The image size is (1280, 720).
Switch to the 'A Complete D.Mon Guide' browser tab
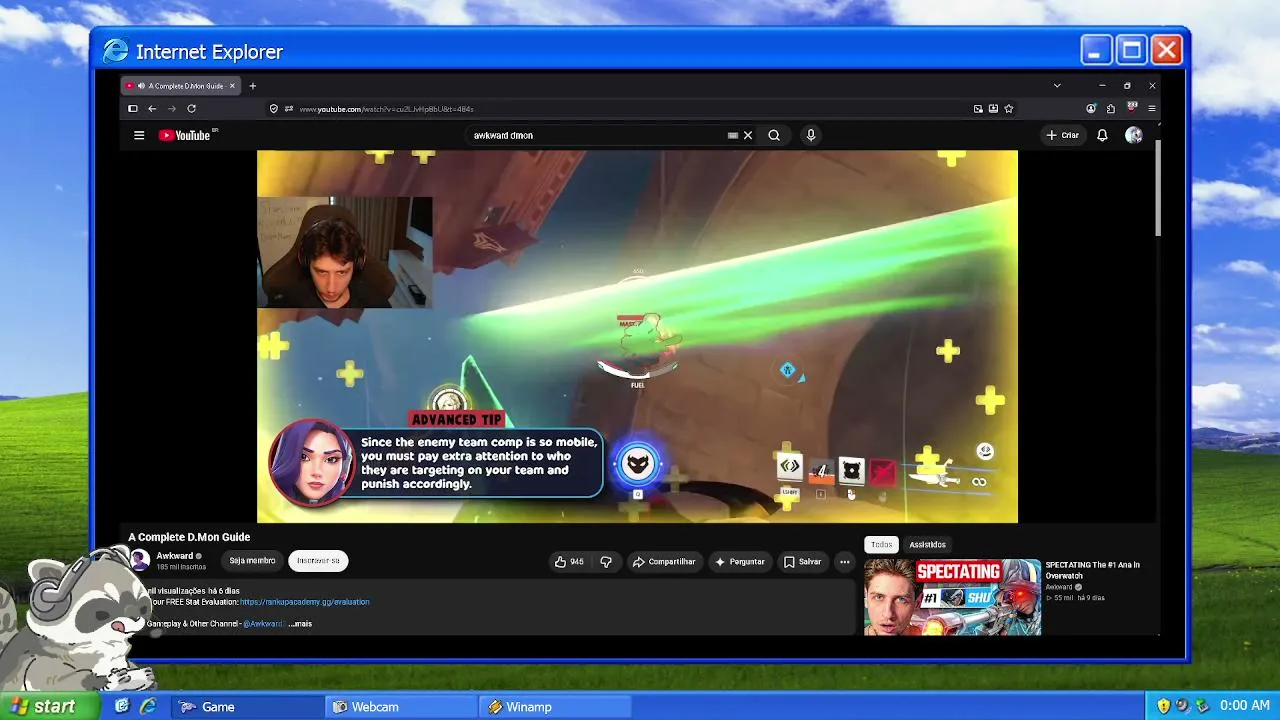point(179,86)
